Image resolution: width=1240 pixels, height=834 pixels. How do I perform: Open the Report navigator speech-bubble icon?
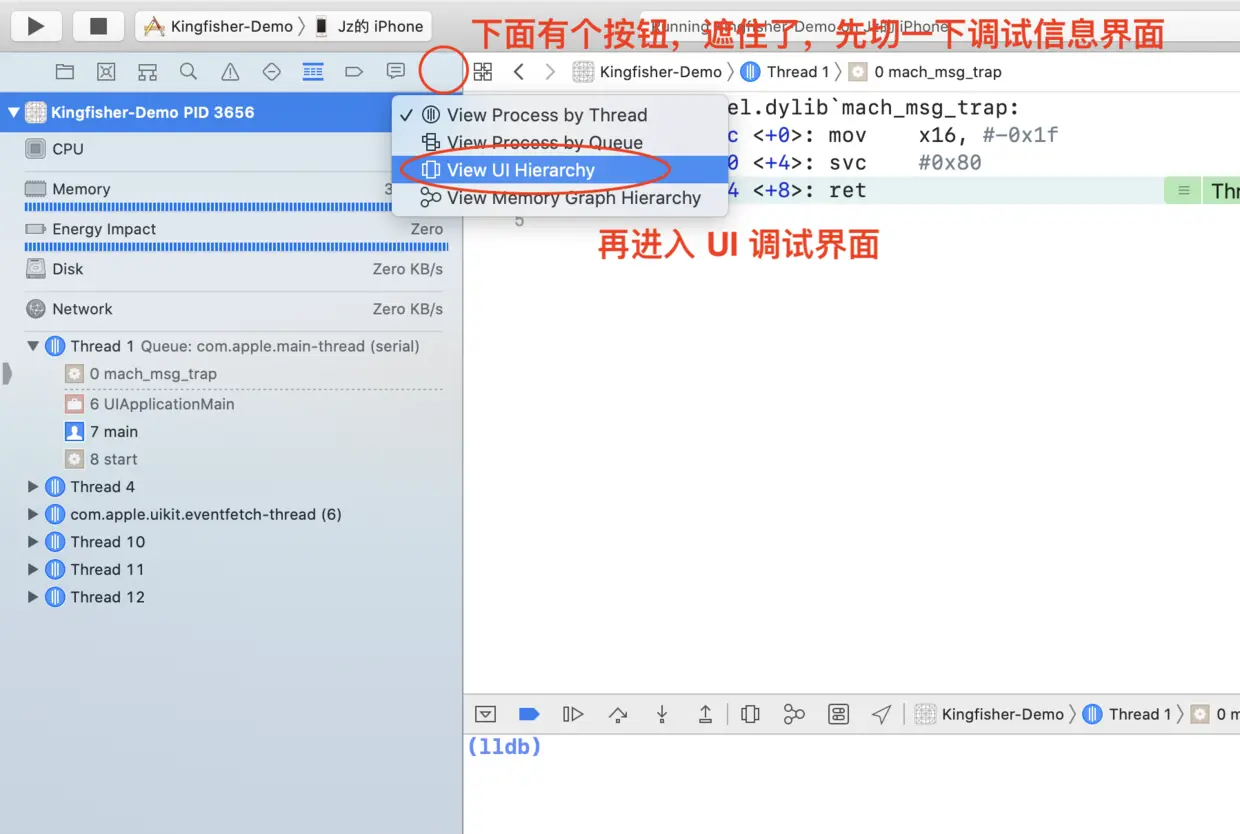click(x=396, y=72)
